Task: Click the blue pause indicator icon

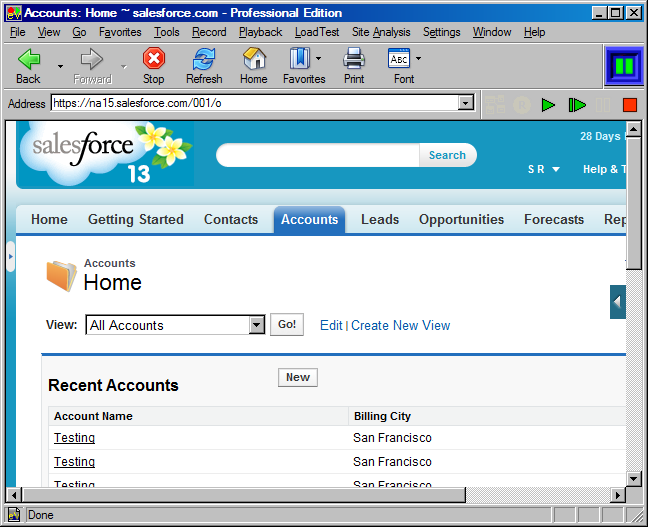Action: (x=624, y=66)
